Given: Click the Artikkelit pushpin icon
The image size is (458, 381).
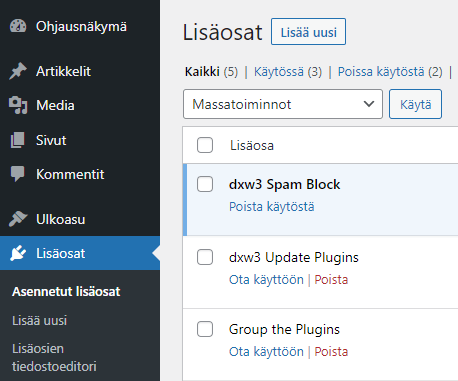Looking at the screenshot, I should (x=18, y=71).
